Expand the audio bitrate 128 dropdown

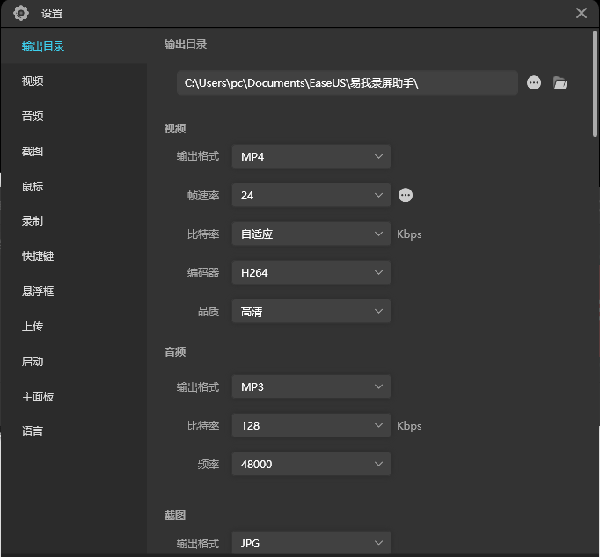pos(310,426)
